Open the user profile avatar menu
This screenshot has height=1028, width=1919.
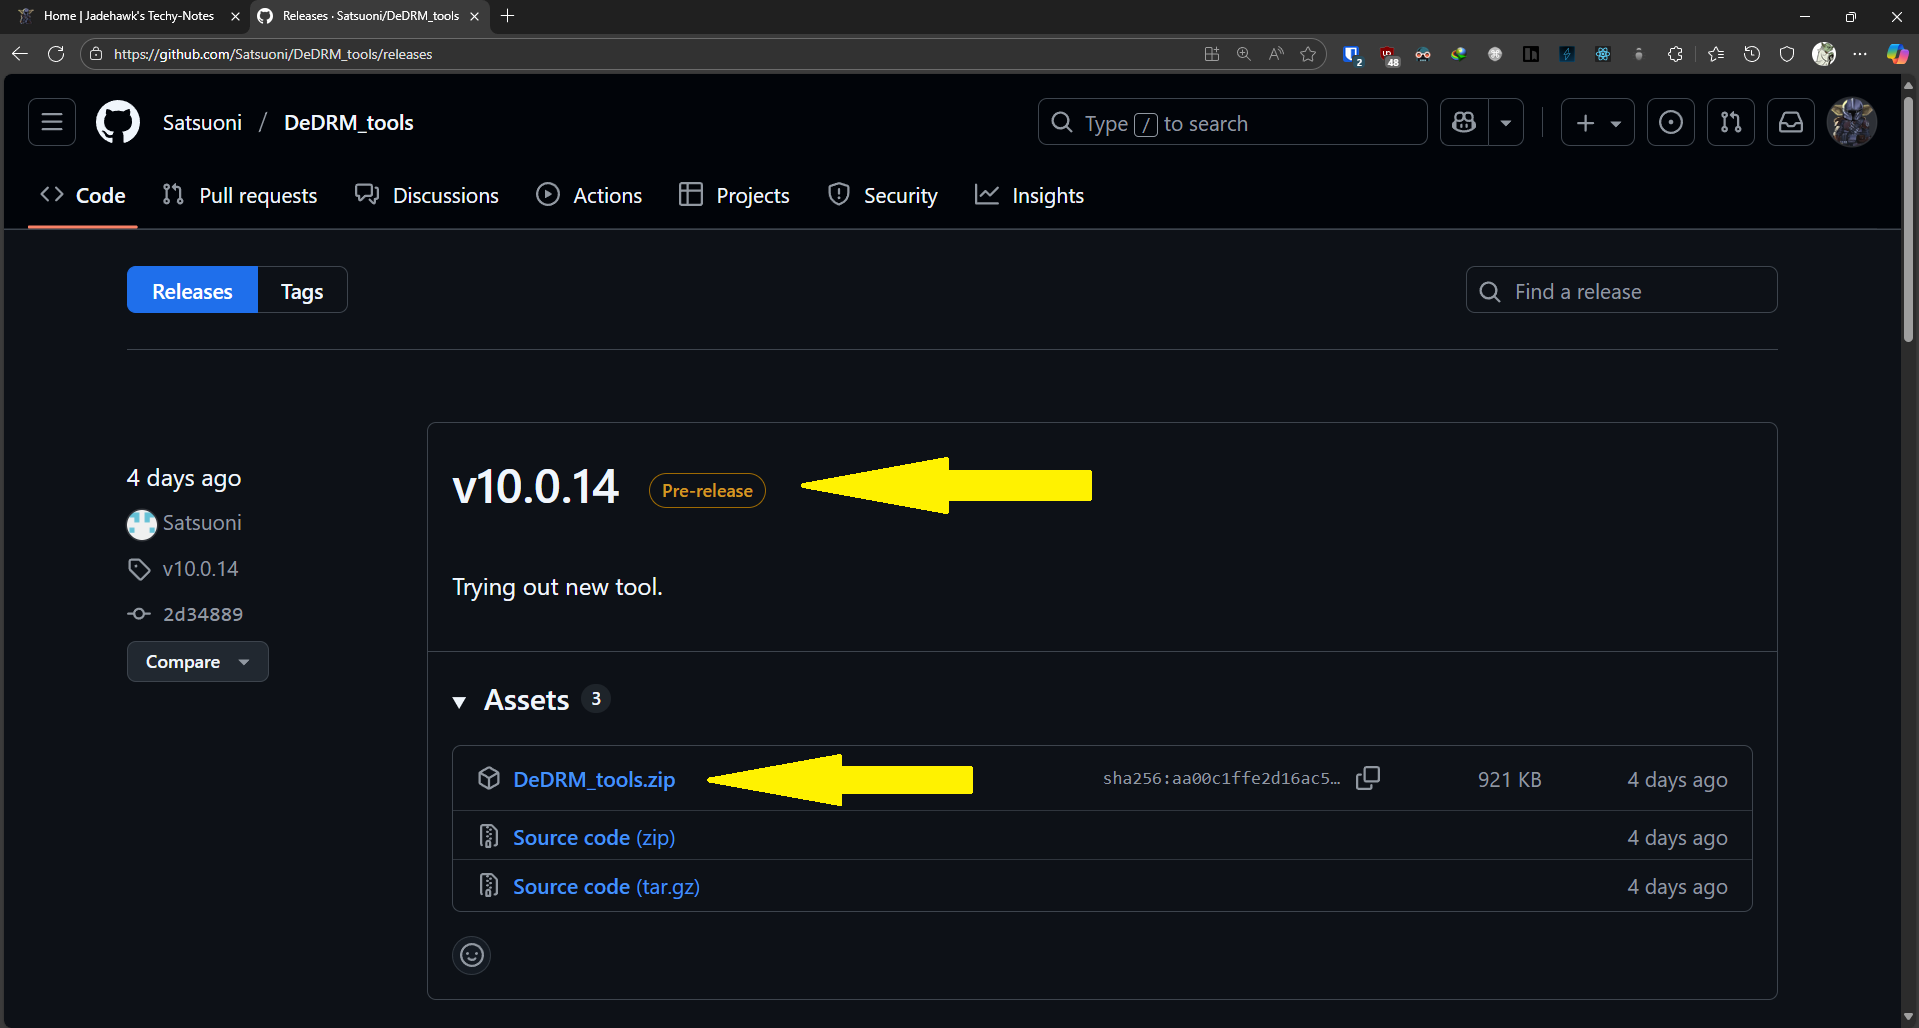1851,123
